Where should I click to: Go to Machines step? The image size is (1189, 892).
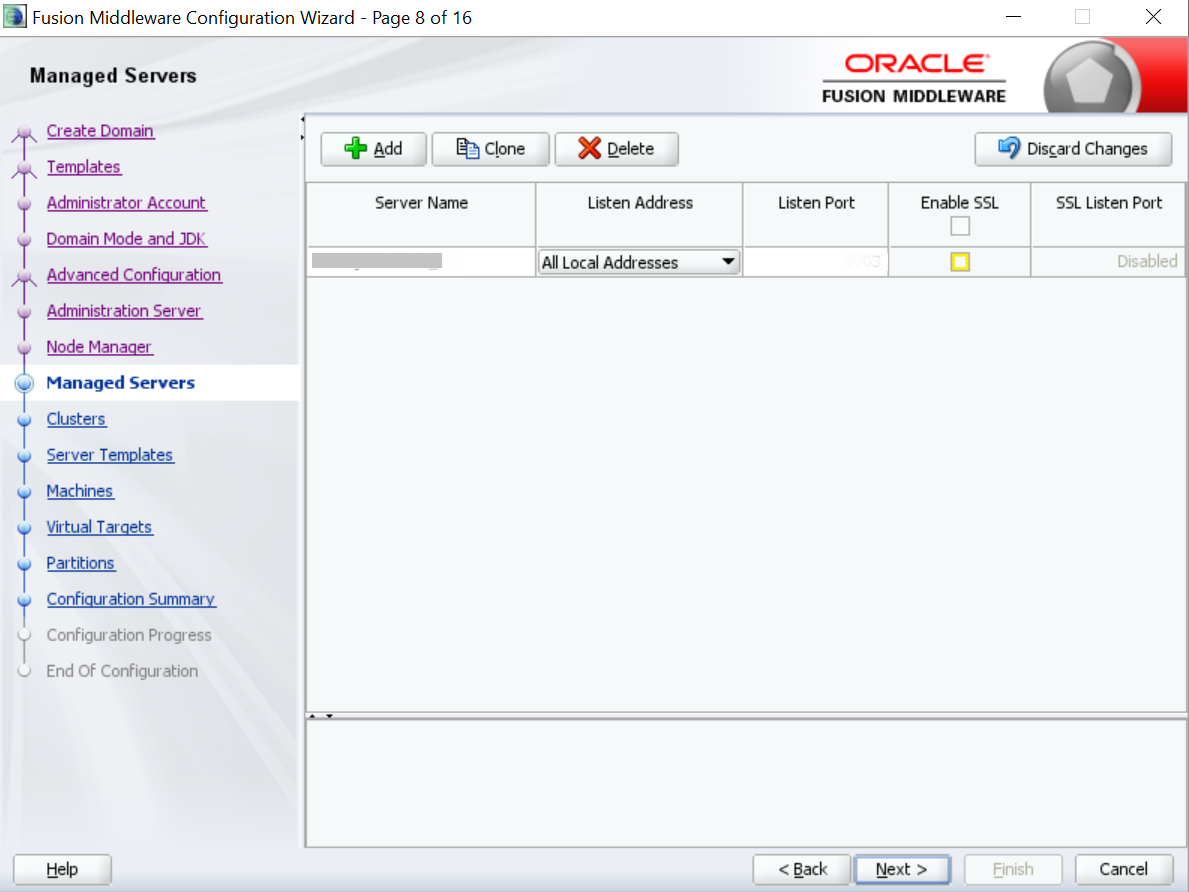pyautogui.click(x=80, y=491)
